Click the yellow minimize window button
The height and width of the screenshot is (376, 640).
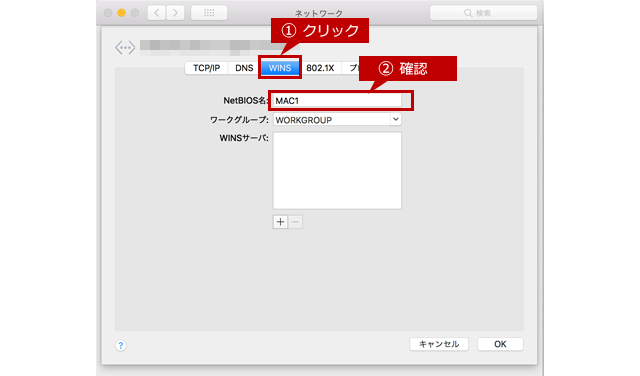[x=121, y=13]
